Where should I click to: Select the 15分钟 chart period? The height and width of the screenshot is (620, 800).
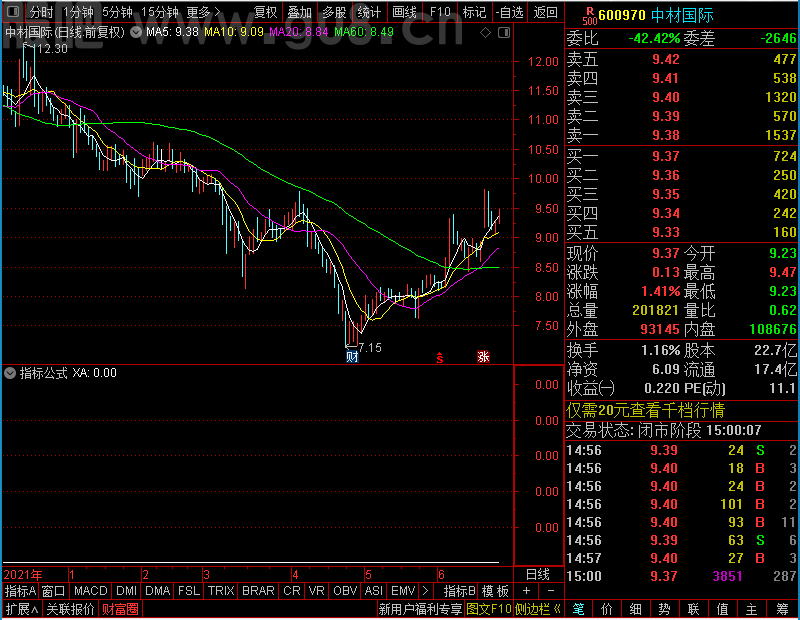point(160,12)
